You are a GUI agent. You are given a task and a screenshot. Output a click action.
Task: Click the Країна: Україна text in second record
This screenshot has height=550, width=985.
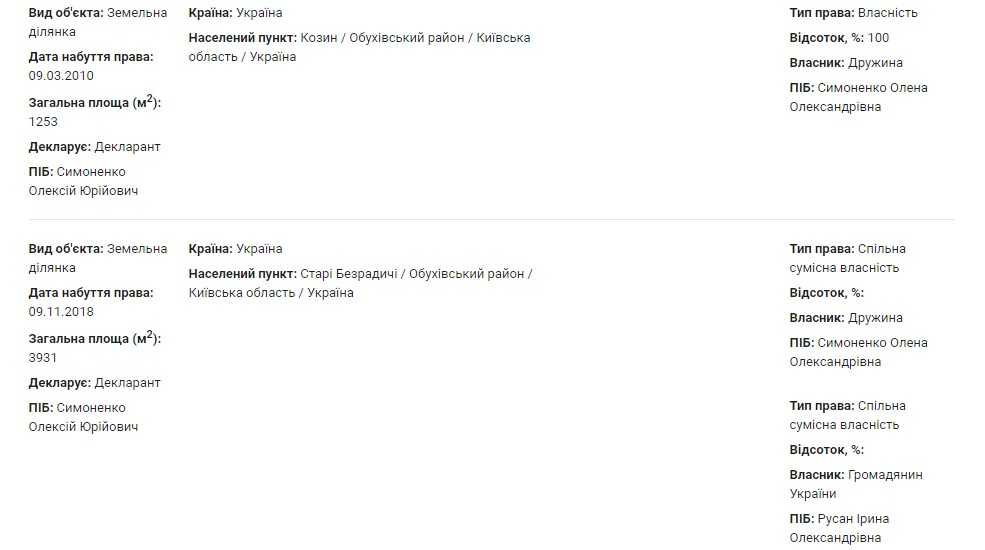coord(236,249)
